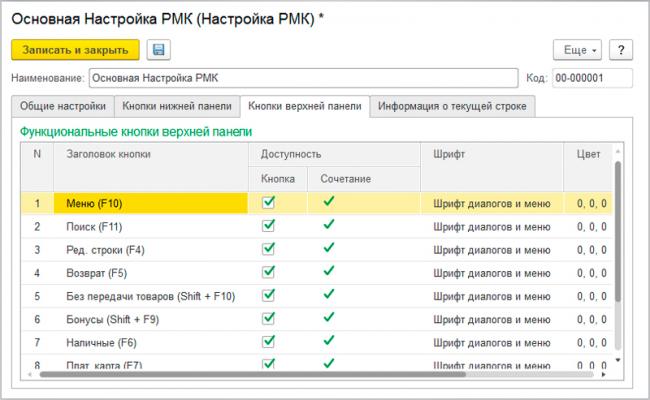Viewport: 650px width, 400px height.
Task: Click Записать и закрыть button
Action: pyautogui.click(x=75, y=50)
